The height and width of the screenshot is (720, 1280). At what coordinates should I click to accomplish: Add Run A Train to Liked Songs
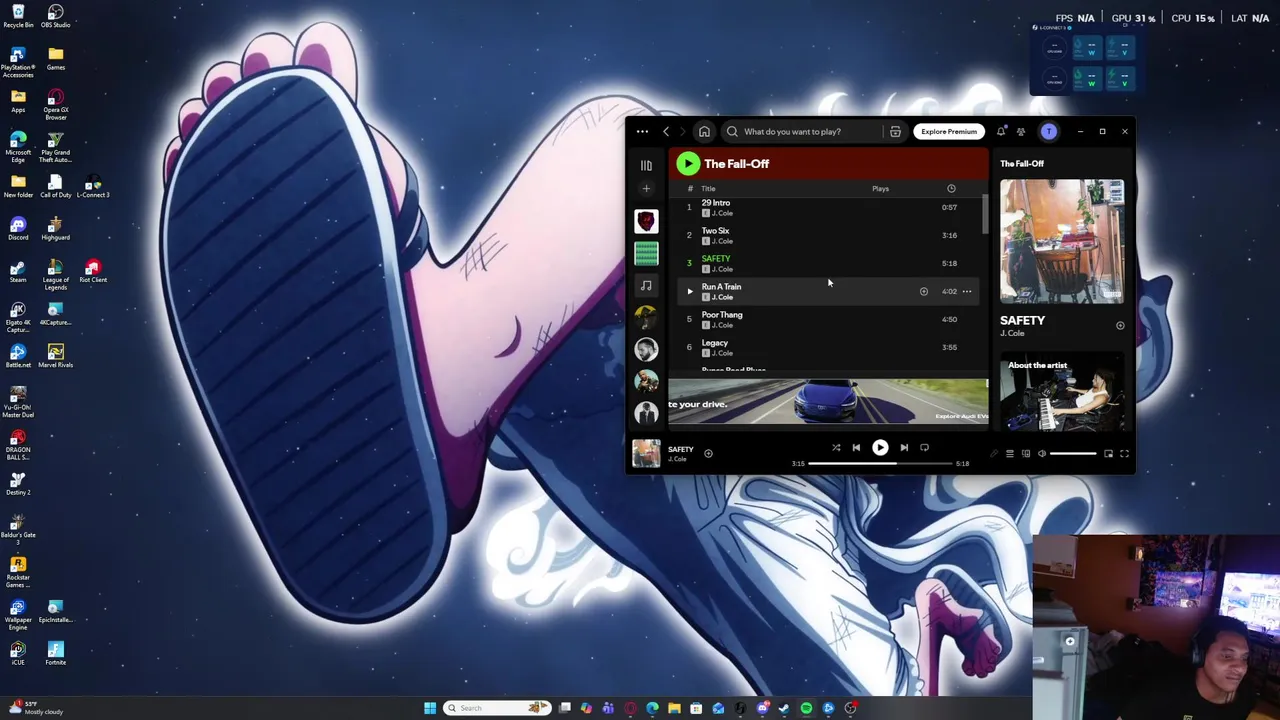[924, 291]
